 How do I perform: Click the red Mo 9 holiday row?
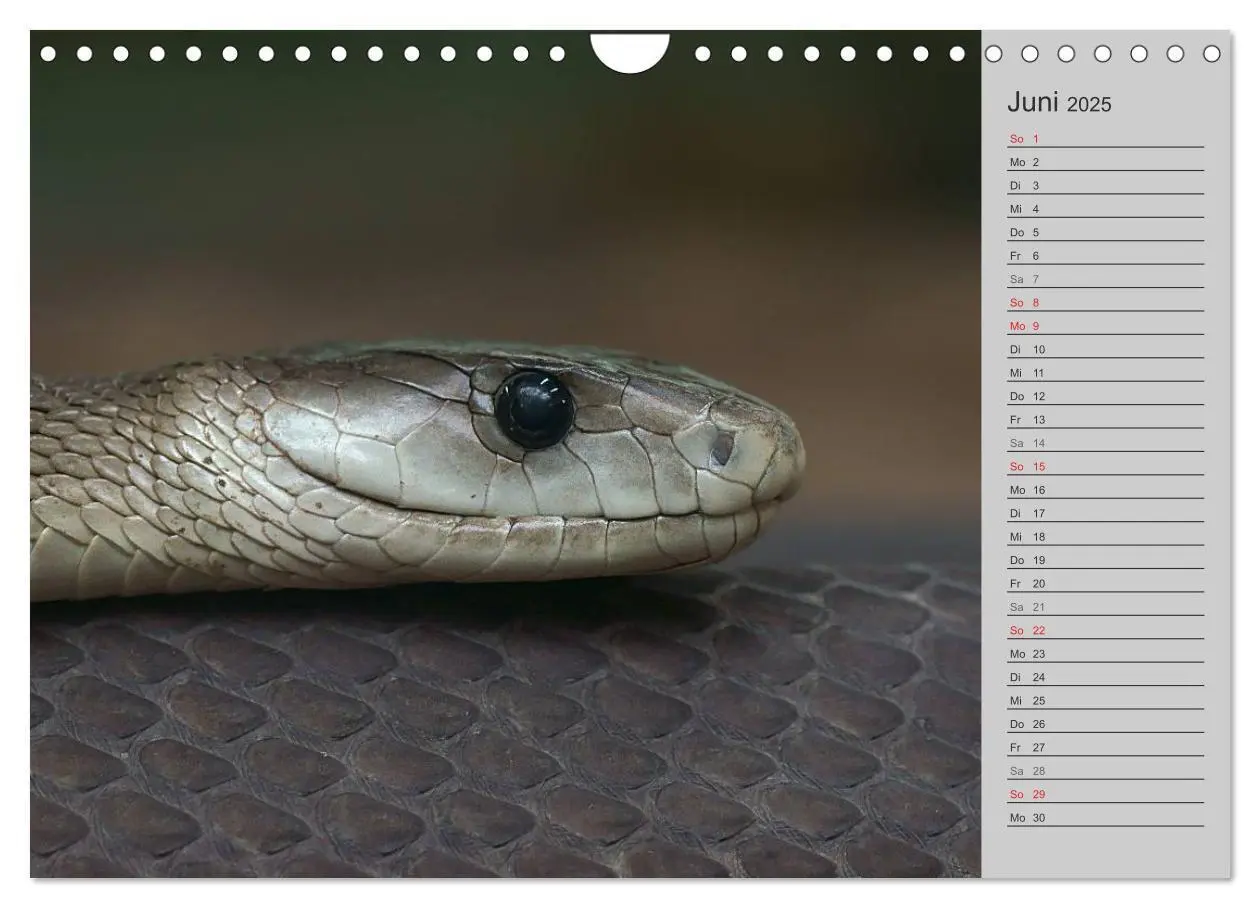(1105, 326)
